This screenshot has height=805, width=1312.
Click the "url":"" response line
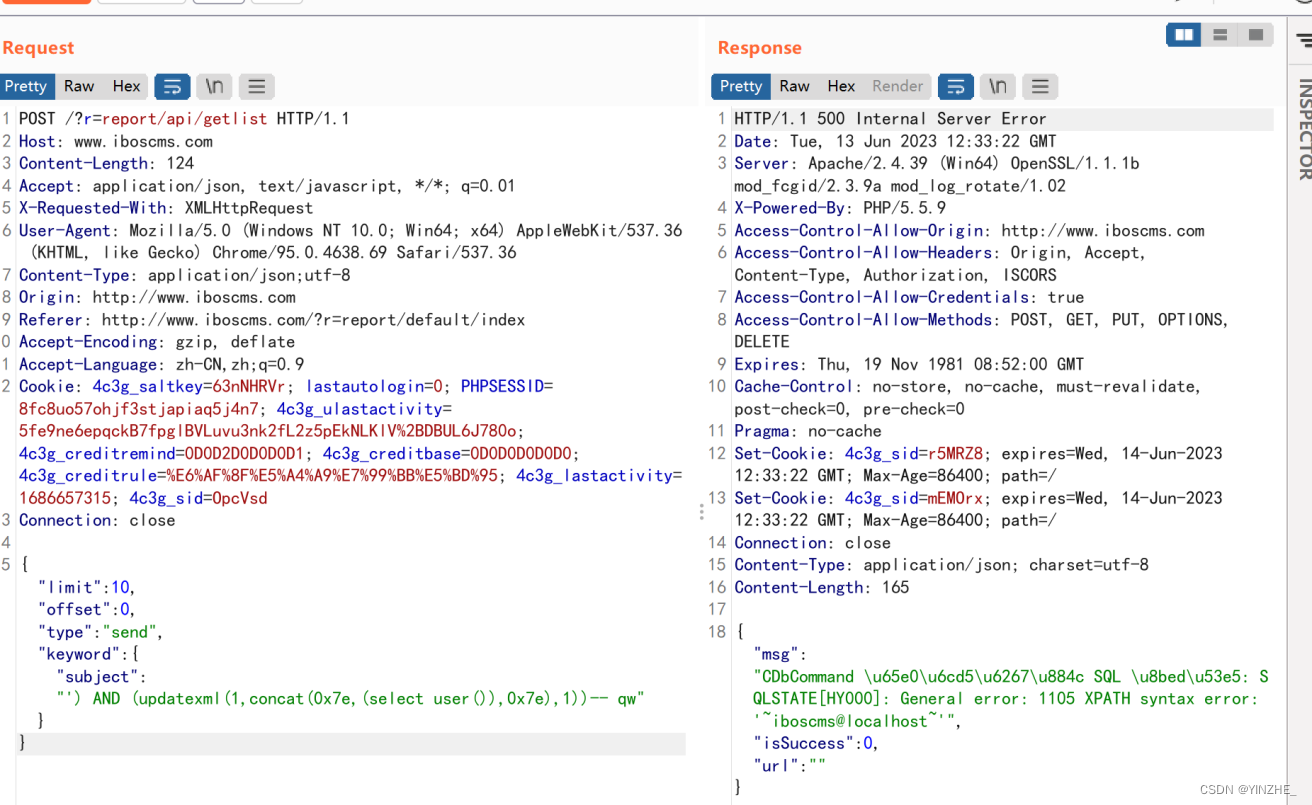tap(789, 766)
